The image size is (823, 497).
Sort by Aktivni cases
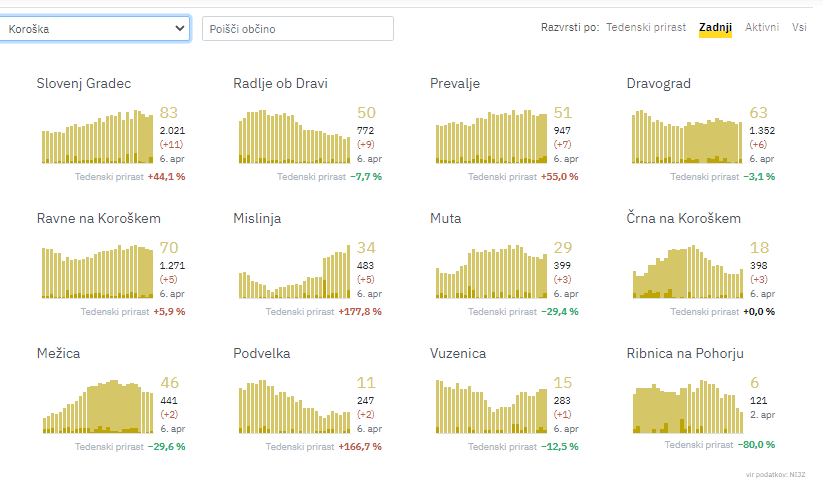click(x=762, y=27)
